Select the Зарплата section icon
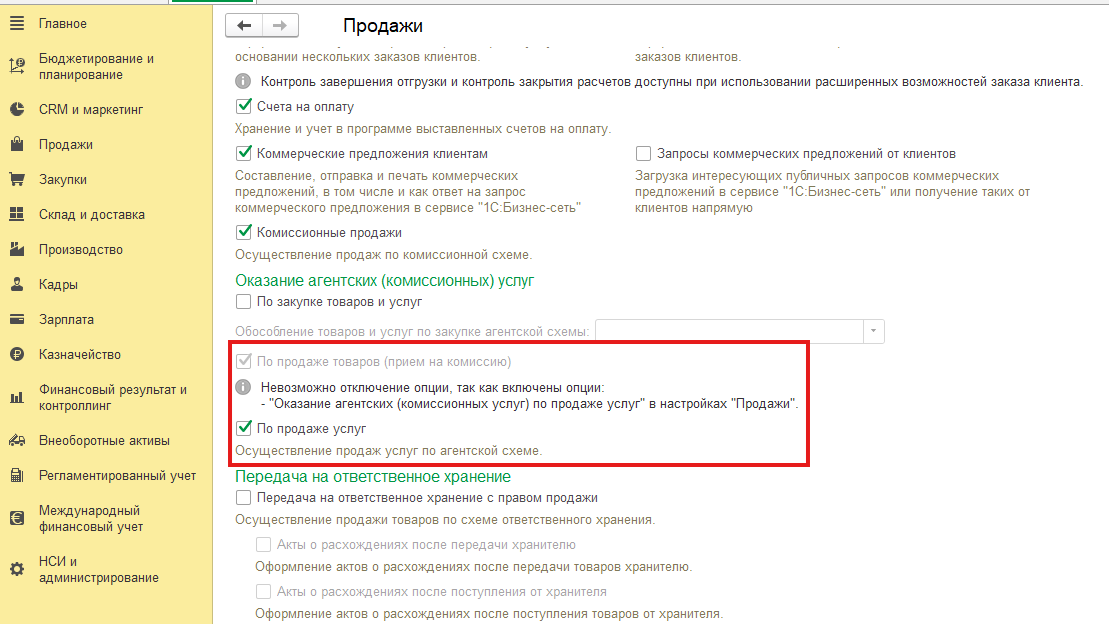The width and height of the screenshot is (1109, 624). click(x=16, y=319)
